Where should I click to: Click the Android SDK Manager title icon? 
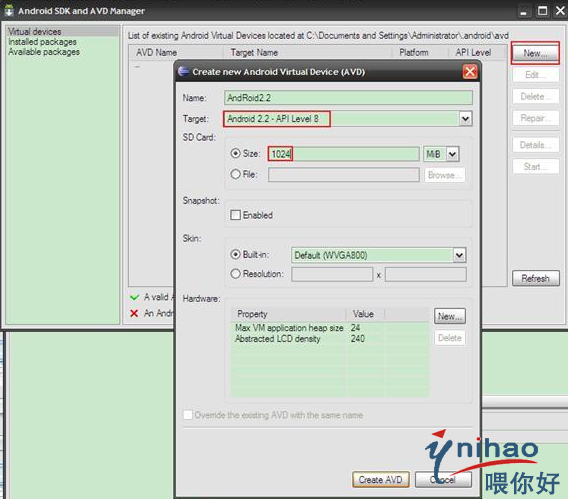coord(9,11)
